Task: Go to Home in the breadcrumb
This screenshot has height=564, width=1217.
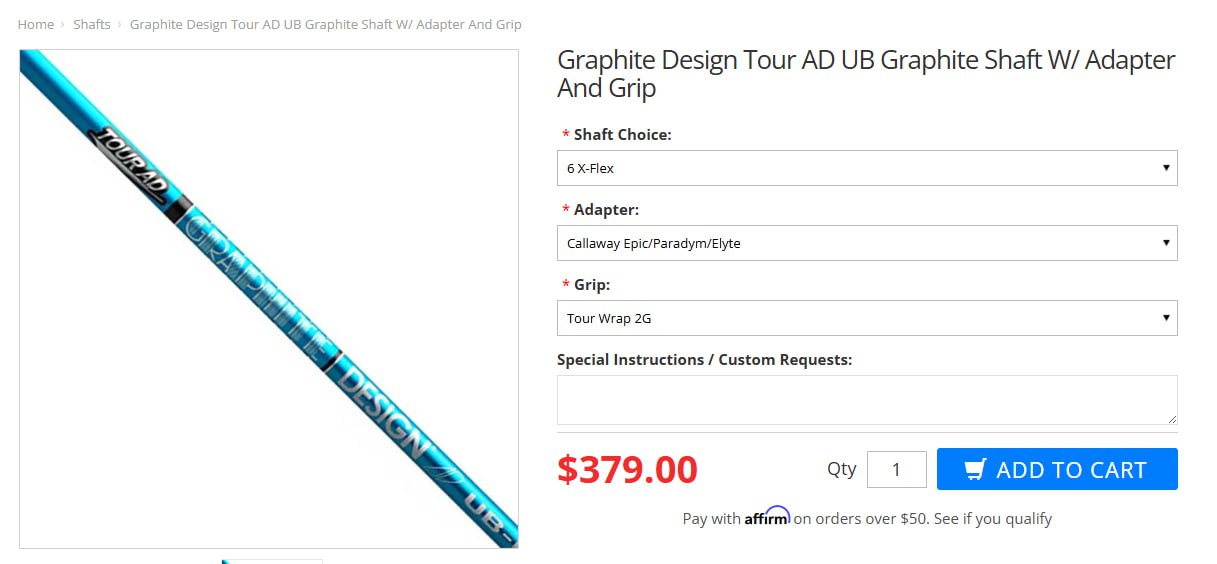Action: pyautogui.click(x=36, y=24)
